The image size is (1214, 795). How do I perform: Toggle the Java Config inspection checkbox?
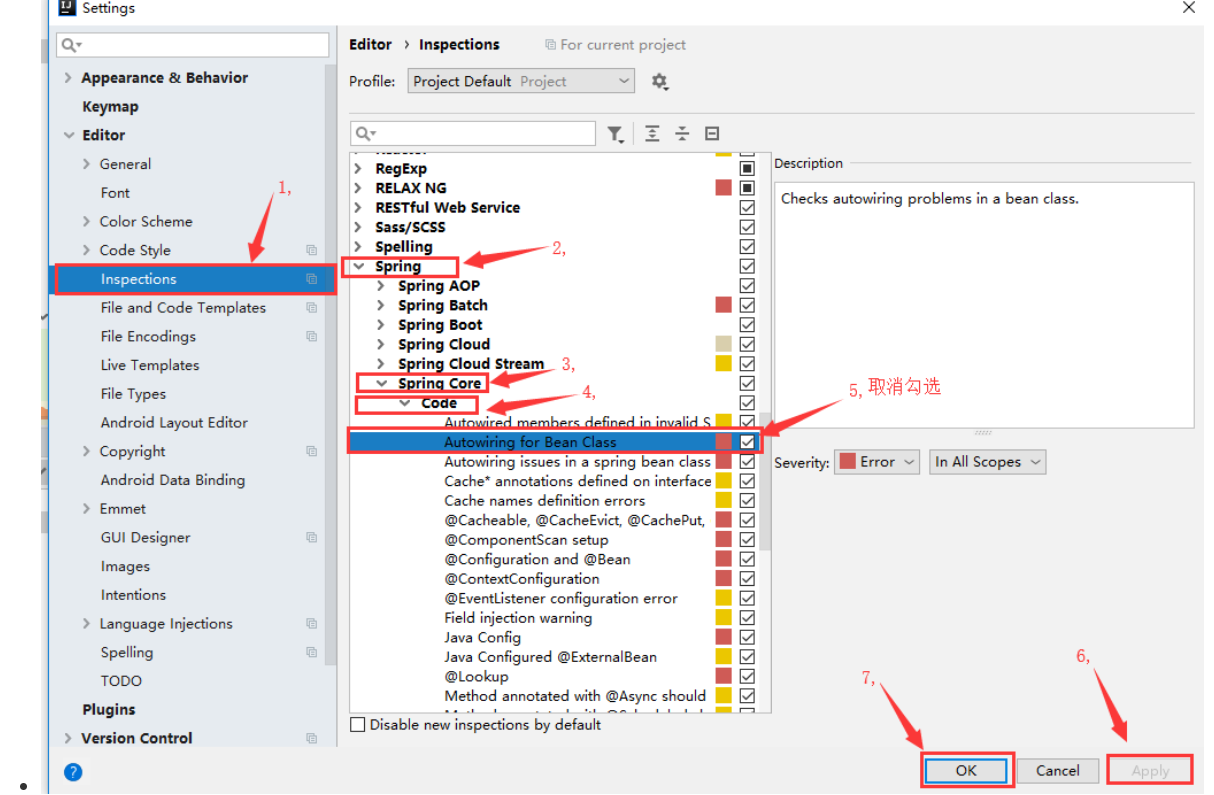[747, 637]
